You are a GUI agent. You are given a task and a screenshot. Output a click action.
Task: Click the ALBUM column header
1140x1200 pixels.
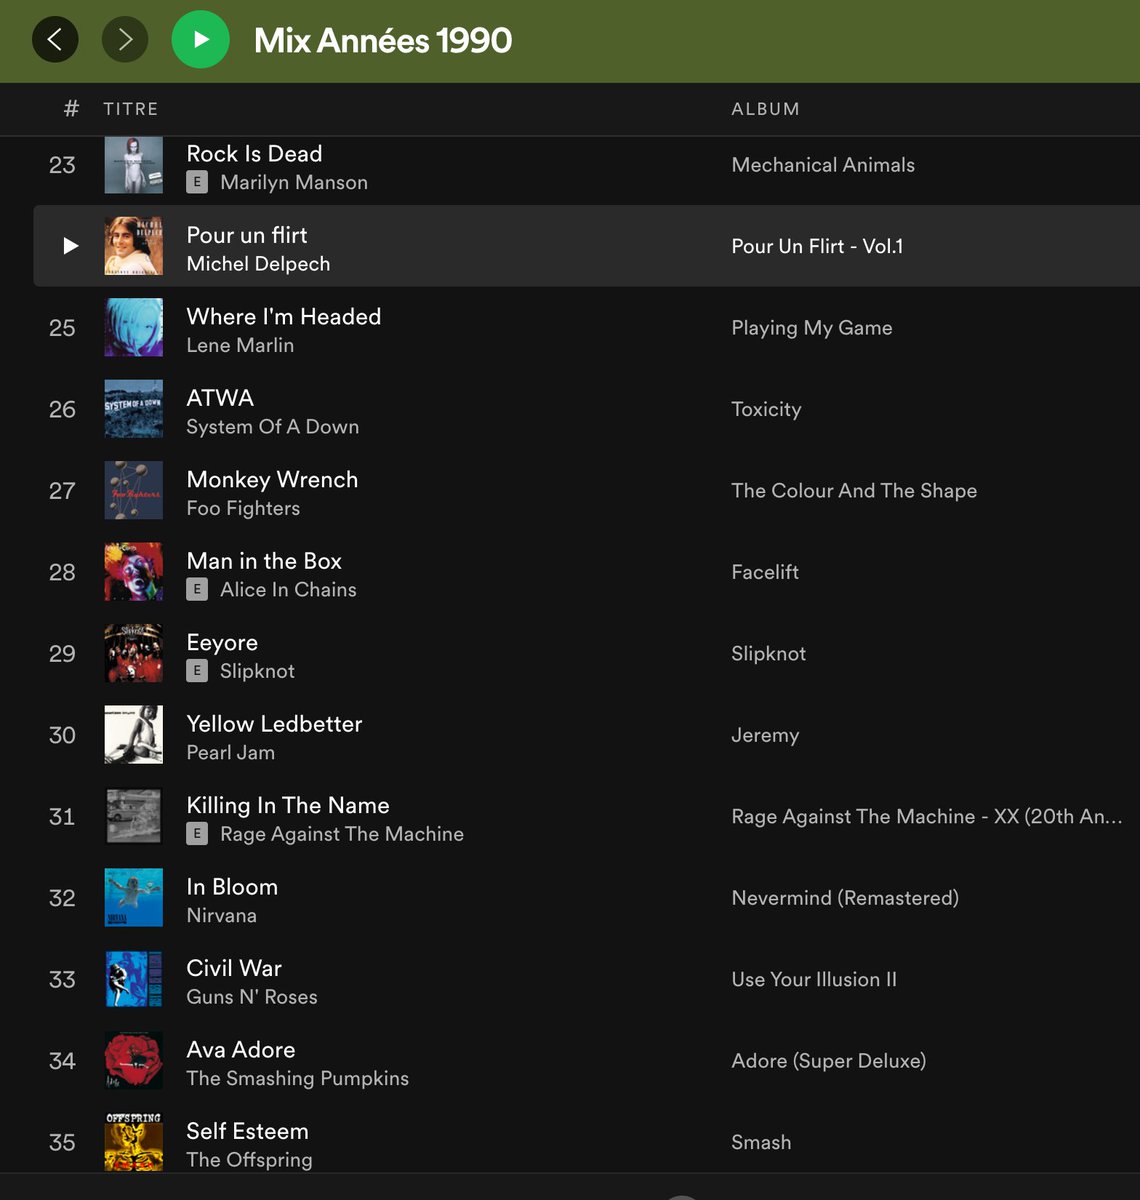765,109
